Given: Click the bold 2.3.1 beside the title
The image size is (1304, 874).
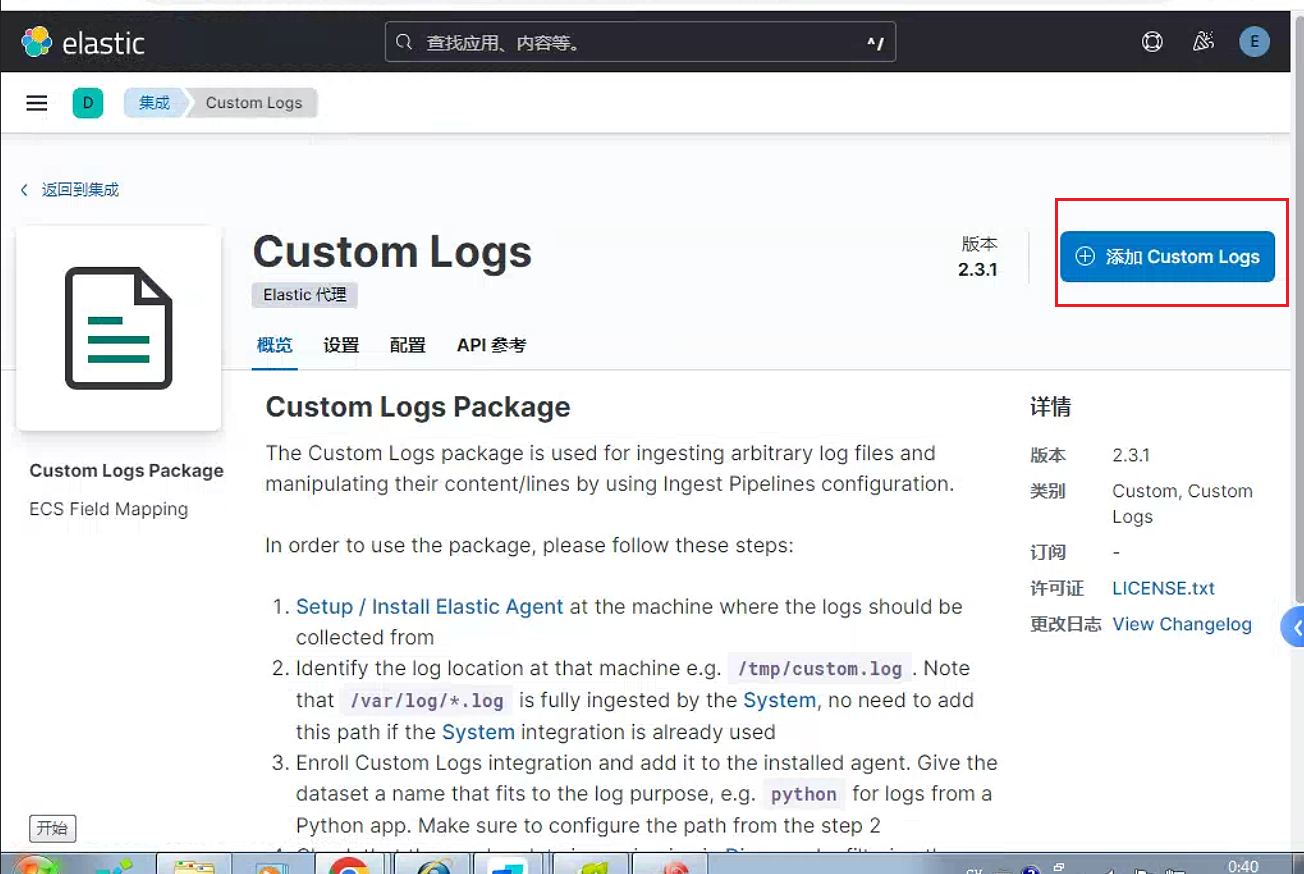Looking at the screenshot, I should click(x=977, y=269).
